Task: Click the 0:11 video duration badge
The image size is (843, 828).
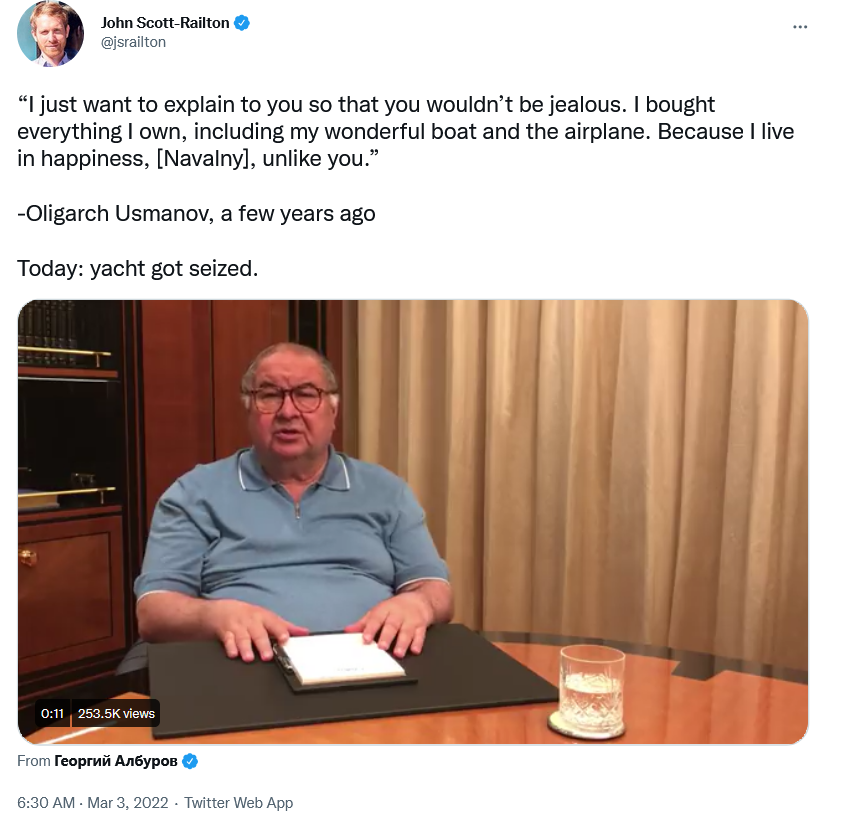Action: point(52,713)
